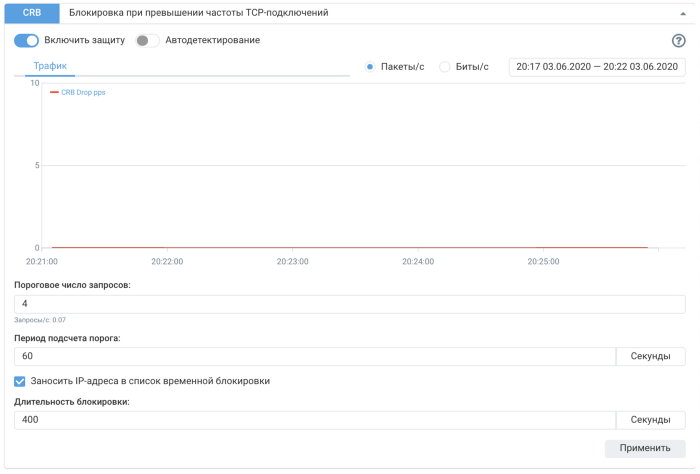
Task: Open the help question mark icon
Action: [x=678, y=41]
